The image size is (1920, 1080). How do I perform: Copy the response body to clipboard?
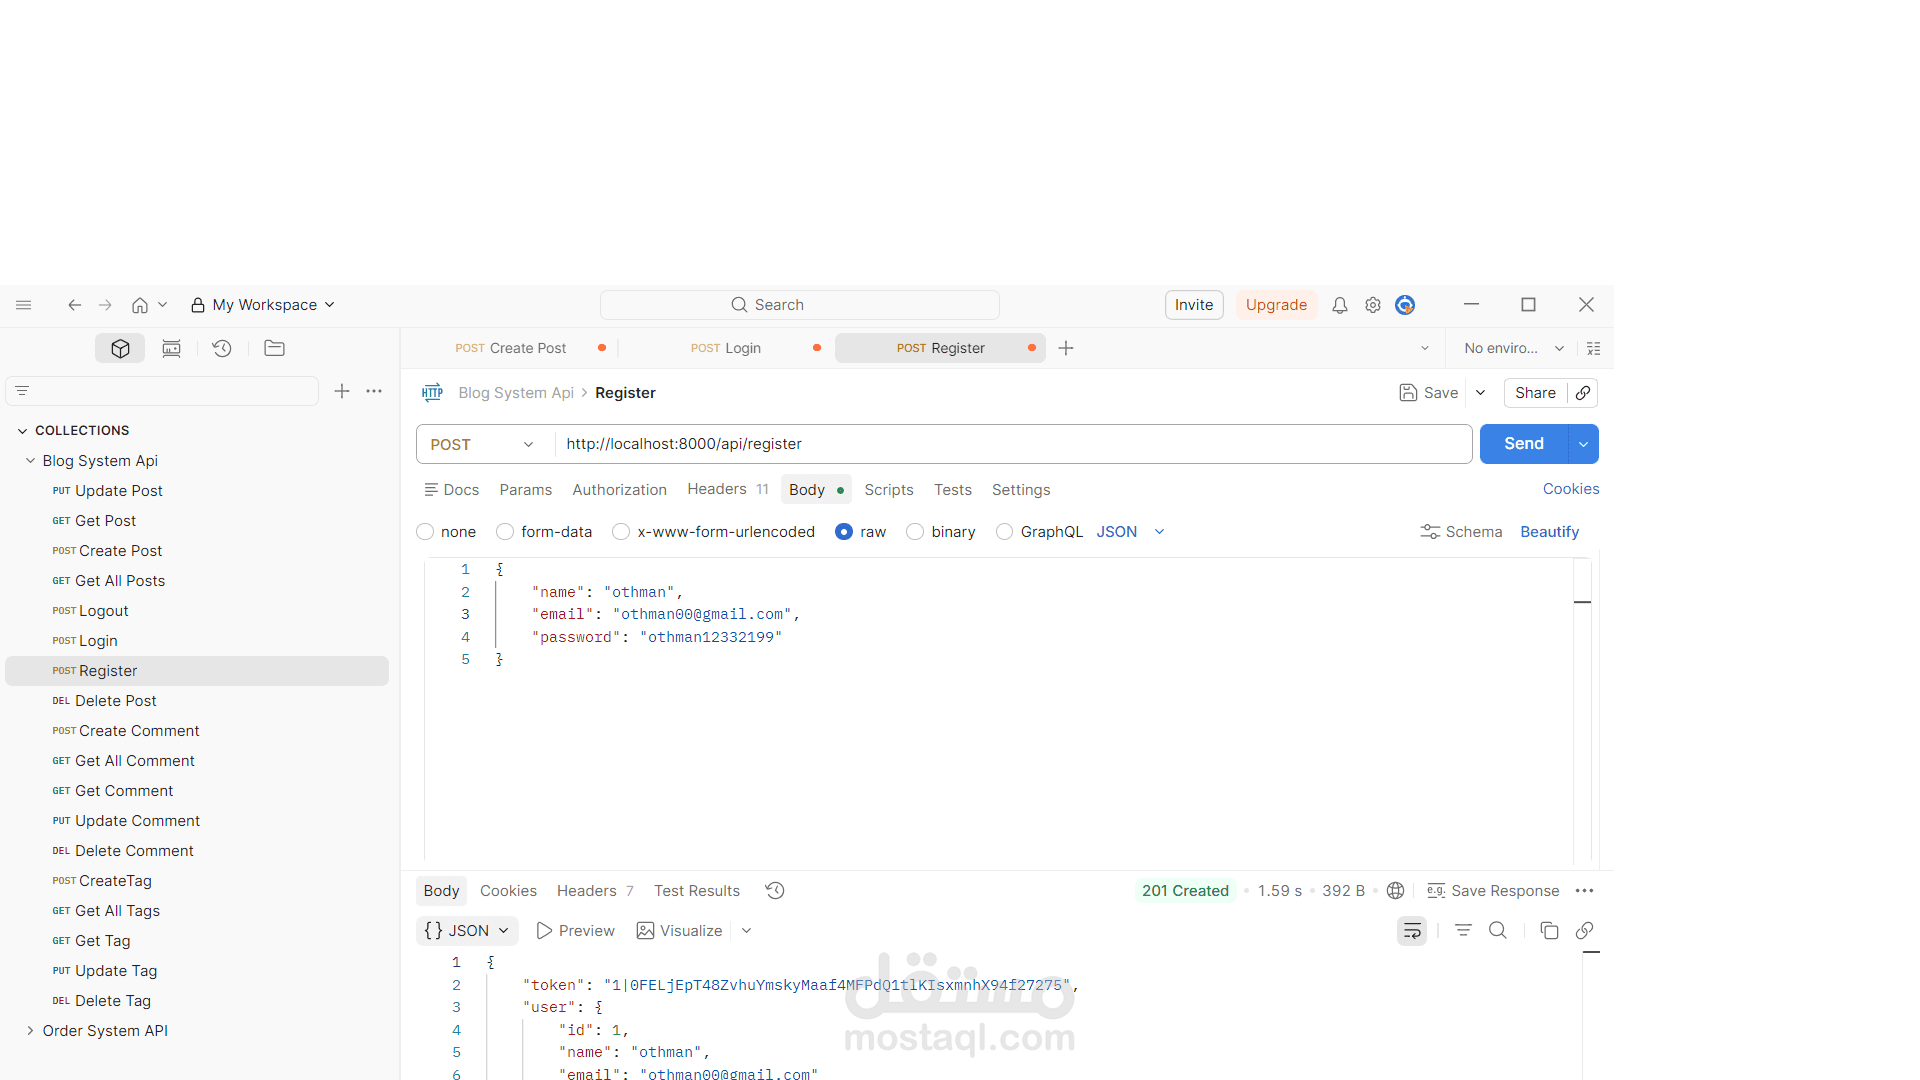click(x=1549, y=930)
